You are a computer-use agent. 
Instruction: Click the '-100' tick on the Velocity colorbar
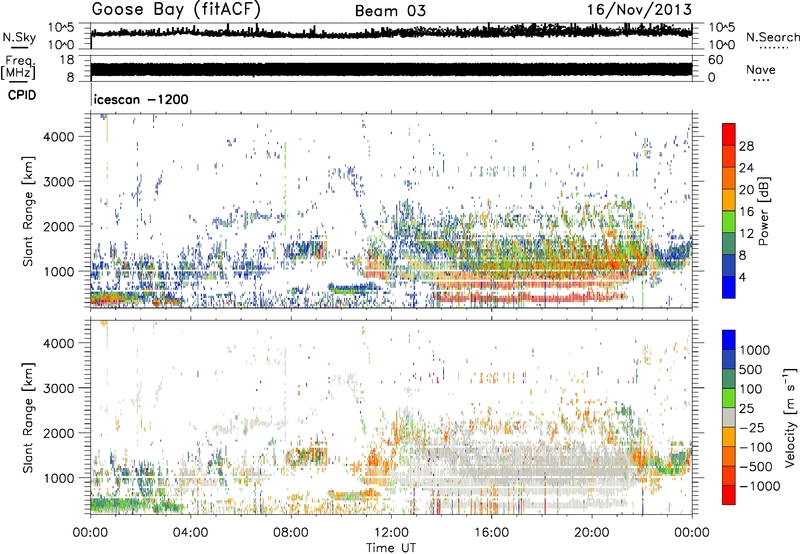tap(756, 447)
